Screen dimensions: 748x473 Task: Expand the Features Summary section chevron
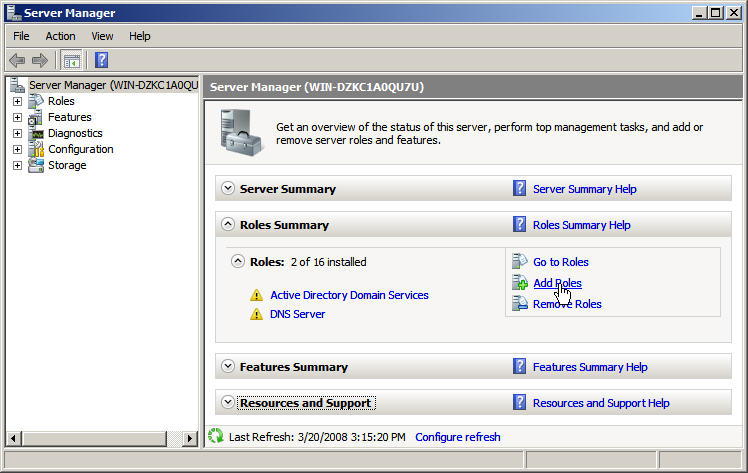228,366
